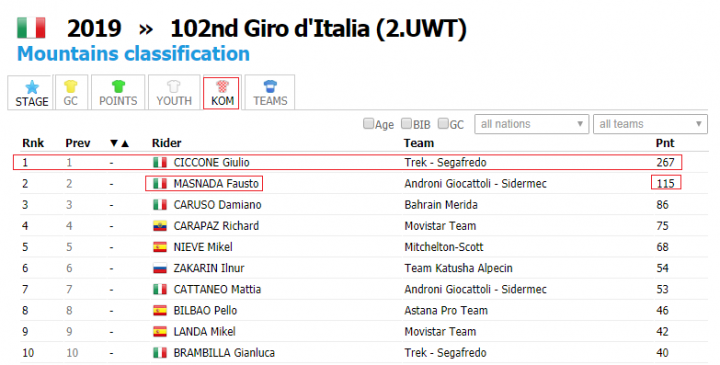Click the polka-dot KOM jersey icon
The height and width of the screenshot is (365, 720).
pyautogui.click(x=222, y=86)
